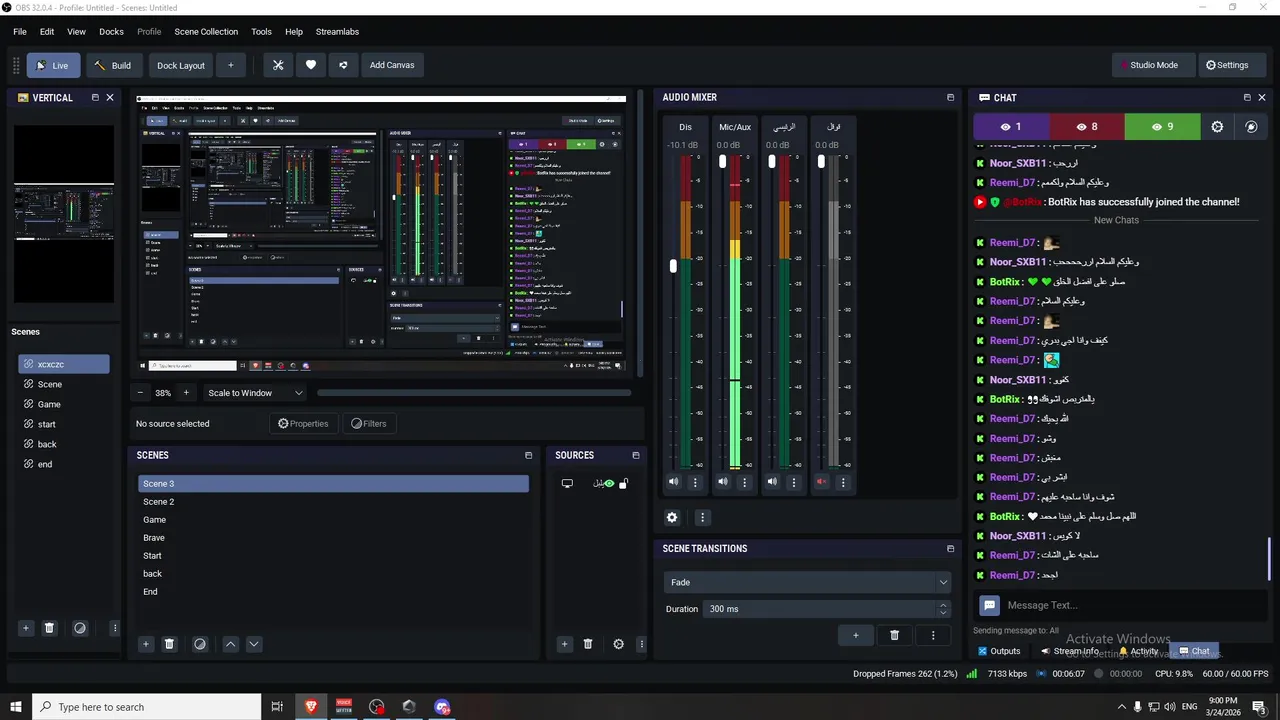1280x720 pixels.
Task: Open the Dis channel options menu dots
Action: (x=695, y=482)
